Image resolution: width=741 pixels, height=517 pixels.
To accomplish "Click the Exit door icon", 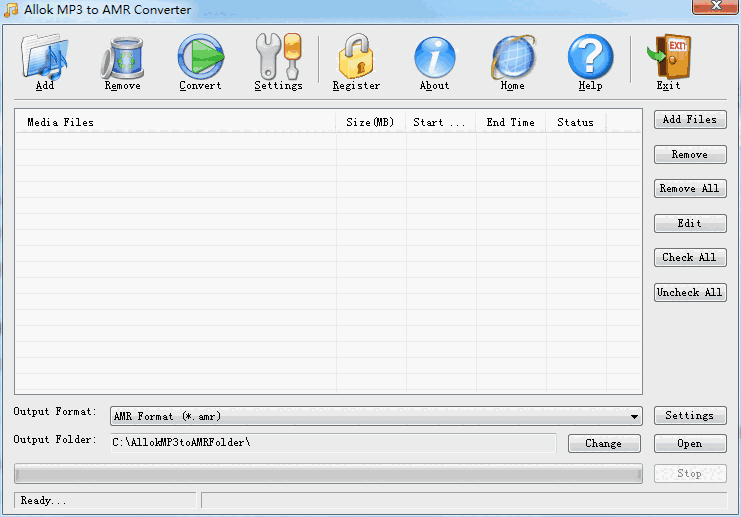I will [669, 56].
